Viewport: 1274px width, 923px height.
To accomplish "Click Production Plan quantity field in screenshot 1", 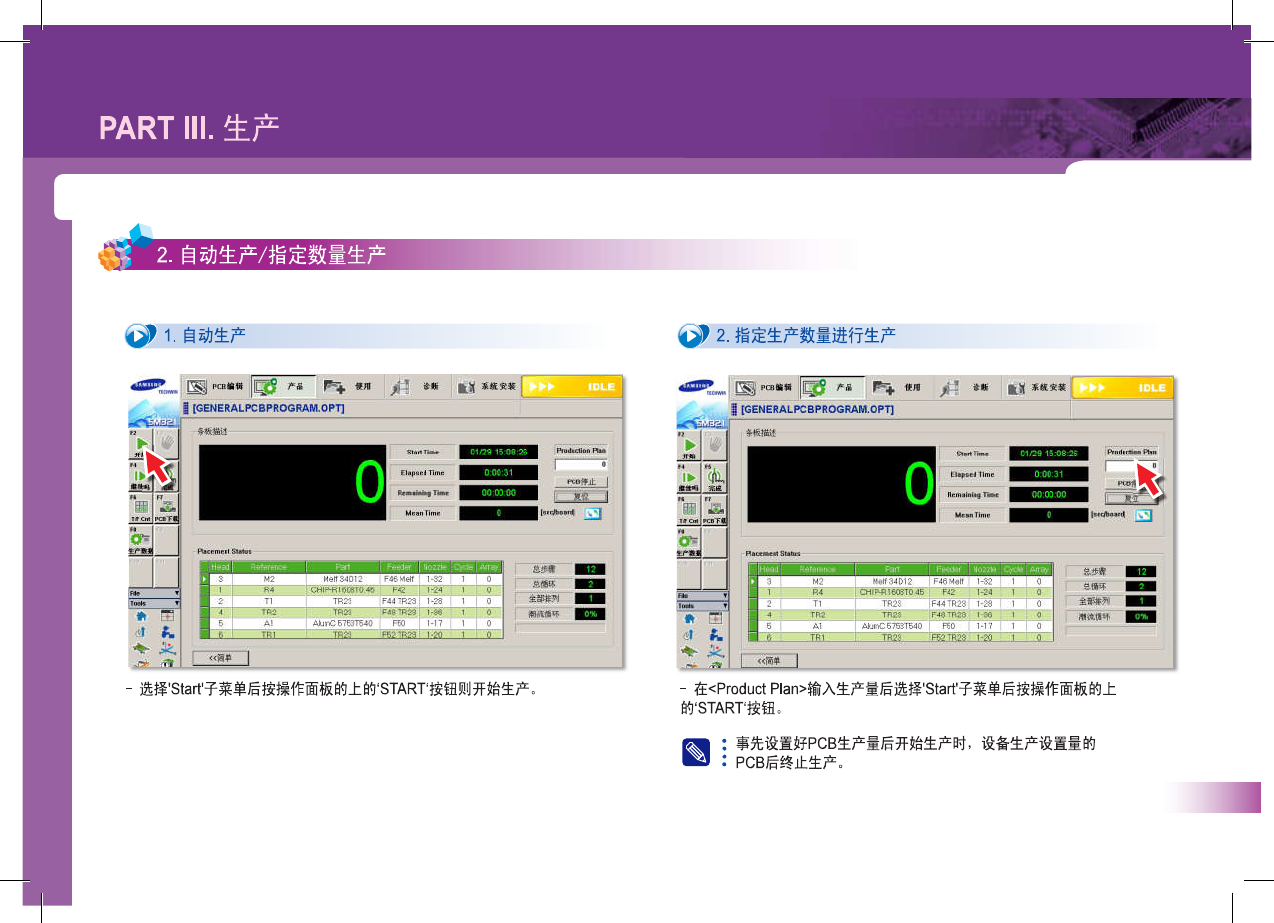I will pyautogui.click(x=581, y=464).
